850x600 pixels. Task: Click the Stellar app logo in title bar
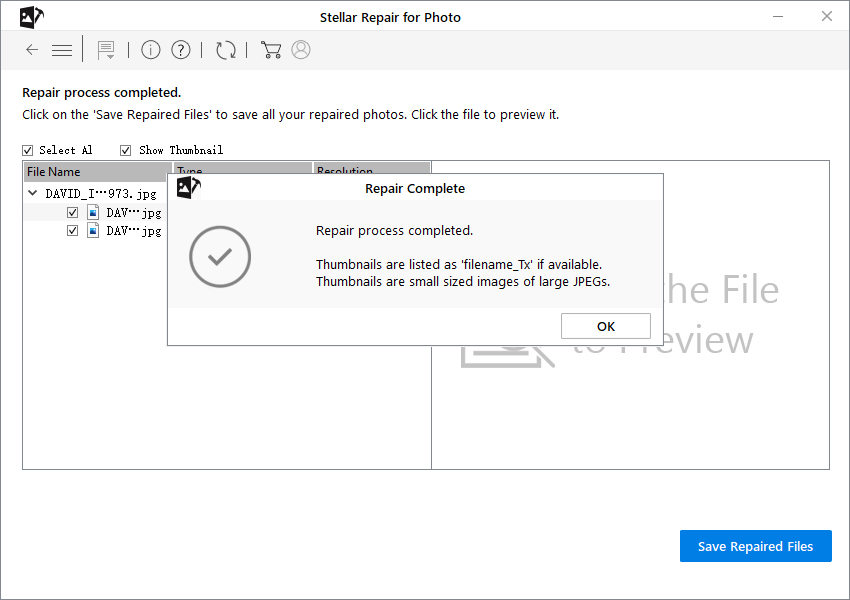[x=31, y=17]
